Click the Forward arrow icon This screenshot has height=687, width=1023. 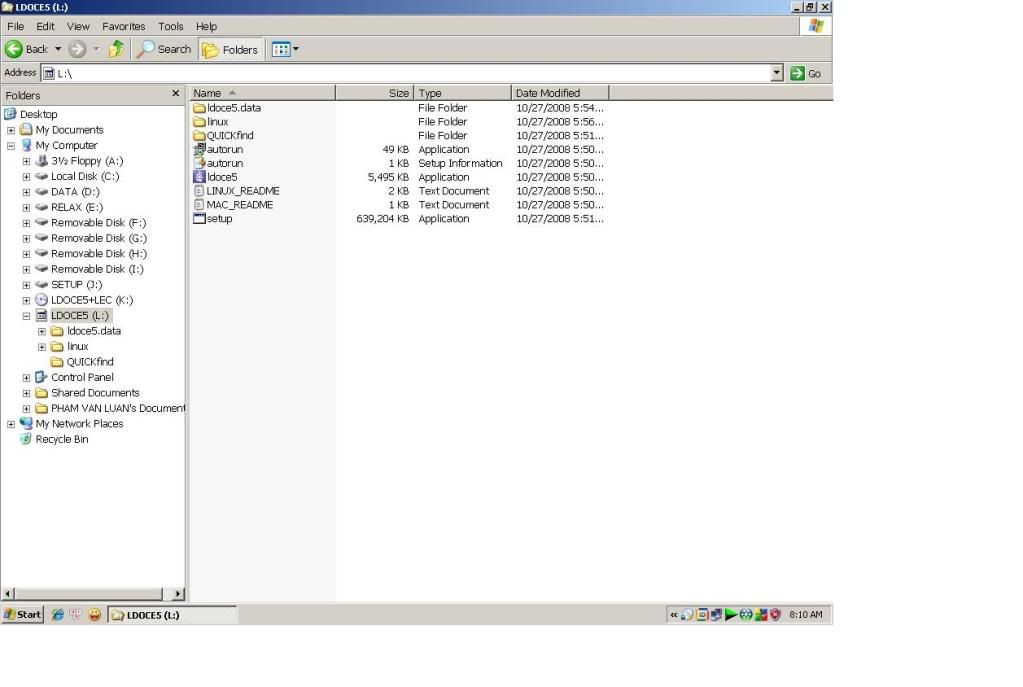tap(77, 49)
